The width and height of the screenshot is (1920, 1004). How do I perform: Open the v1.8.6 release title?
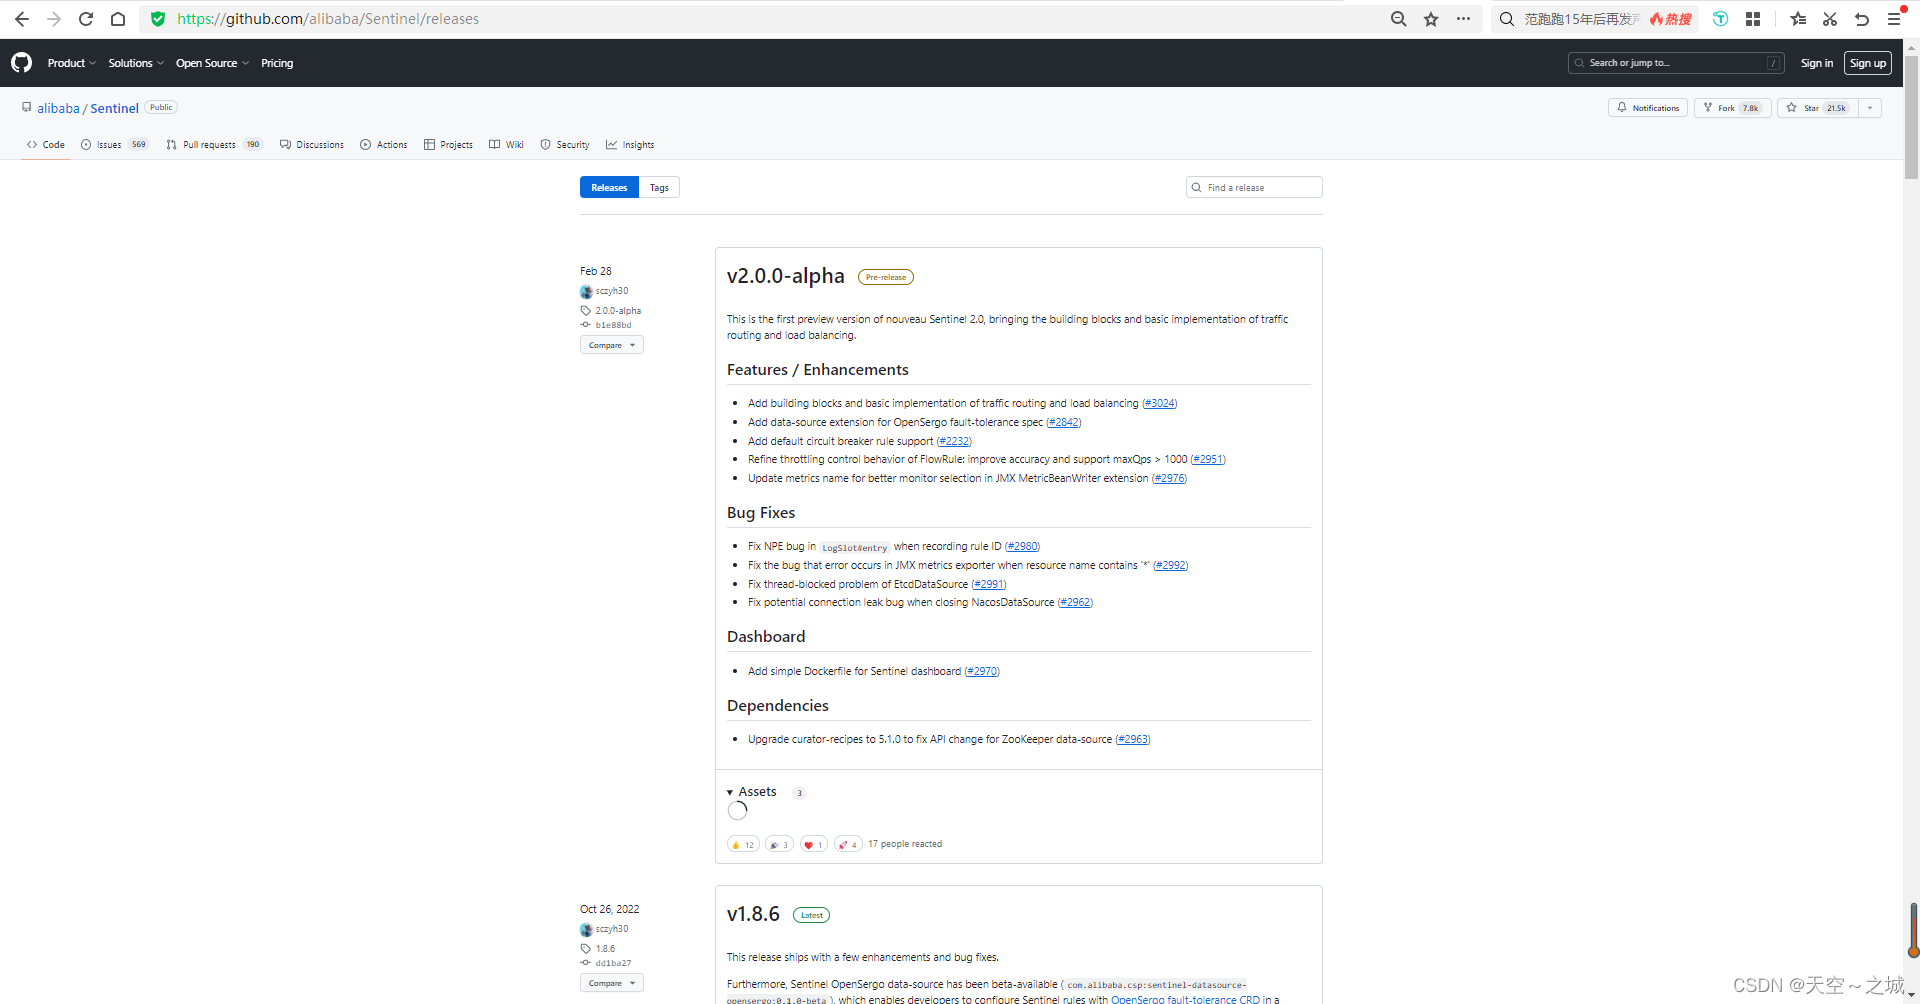(753, 914)
